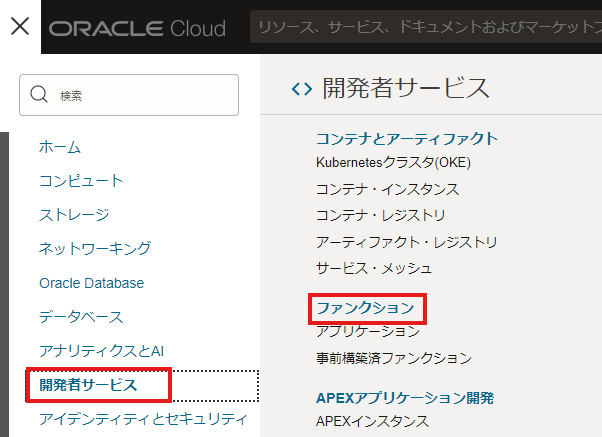
Task: Click the left edge menu scrollbar
Action: coord(4,284)
